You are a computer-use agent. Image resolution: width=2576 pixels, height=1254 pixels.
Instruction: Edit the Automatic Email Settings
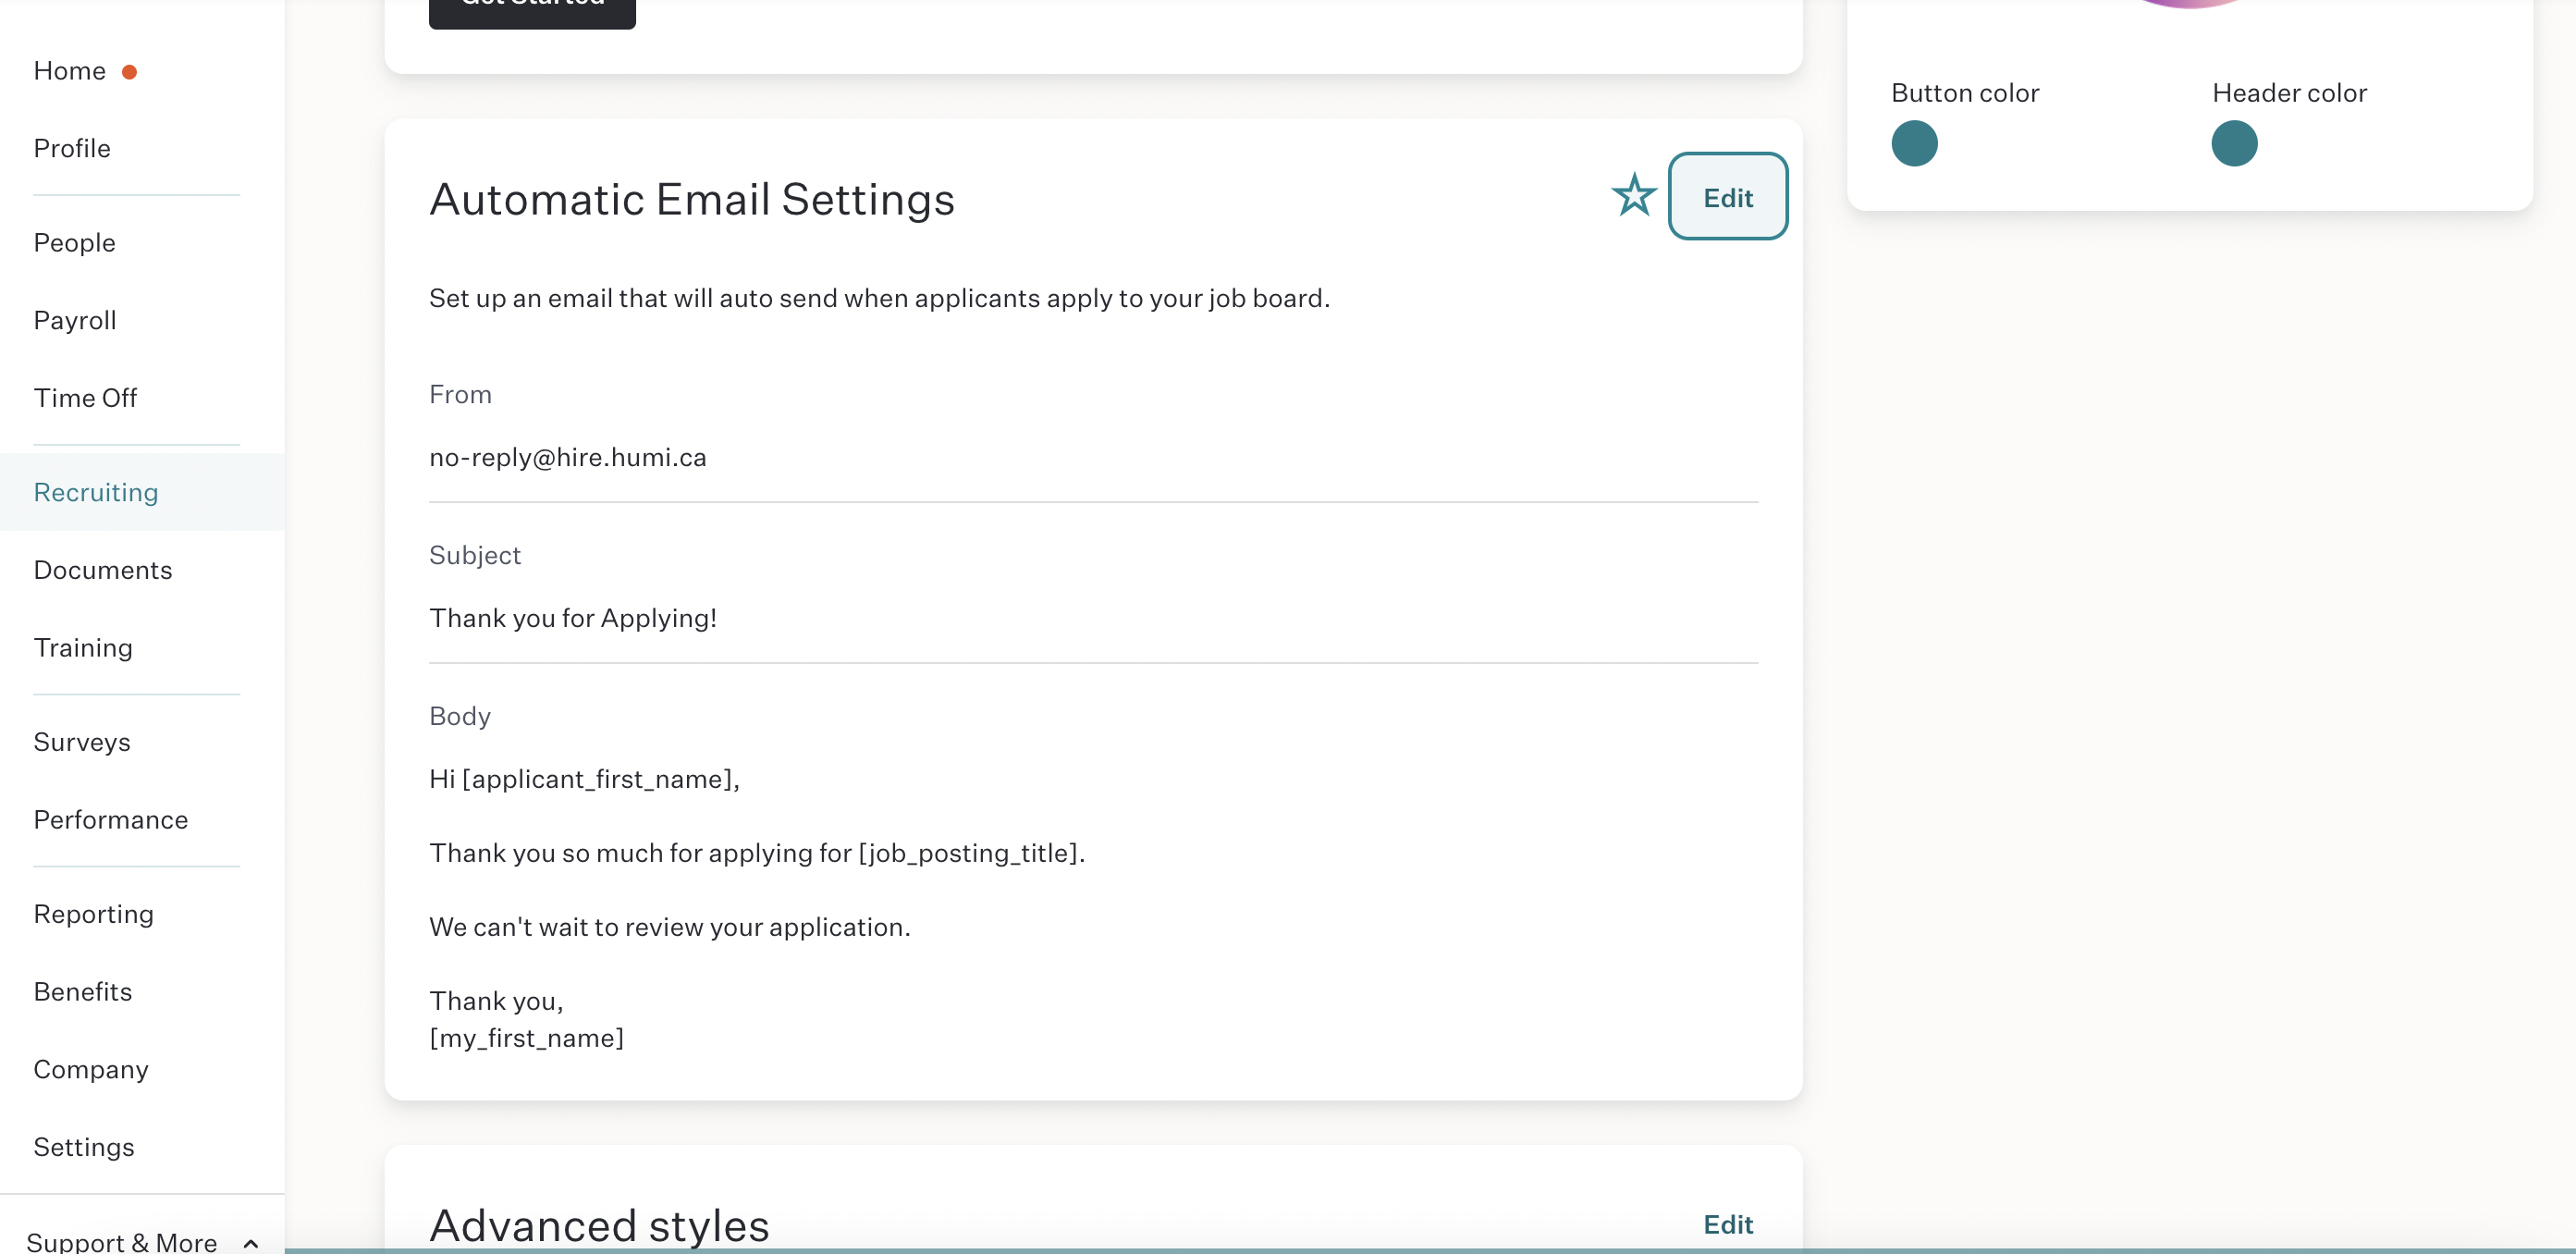pos(1727,196)
